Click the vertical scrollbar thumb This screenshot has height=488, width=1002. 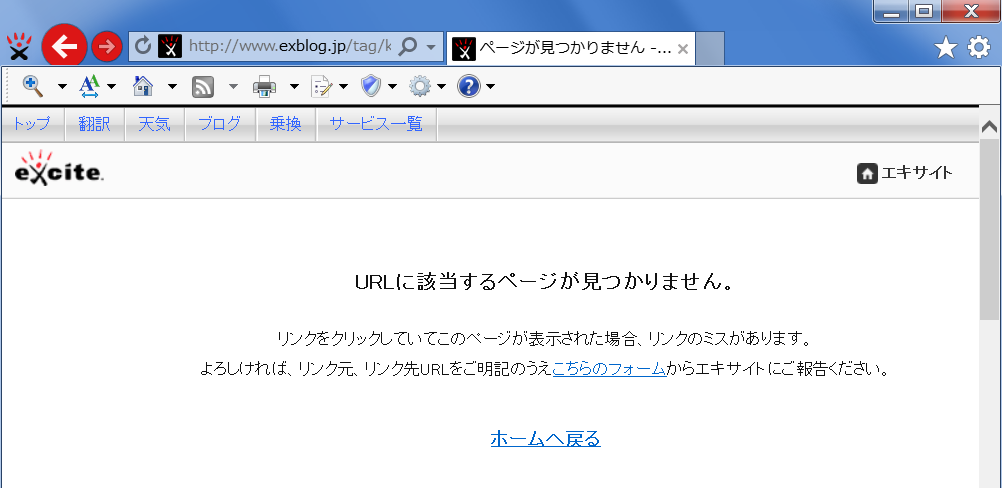(990, 230)
